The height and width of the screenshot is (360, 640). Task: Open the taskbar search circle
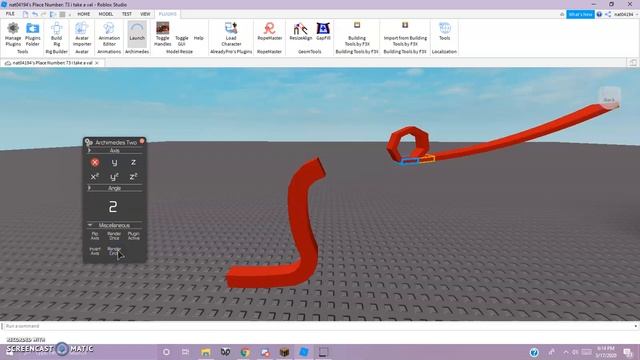pyautogui.click(x=166, y=352)
